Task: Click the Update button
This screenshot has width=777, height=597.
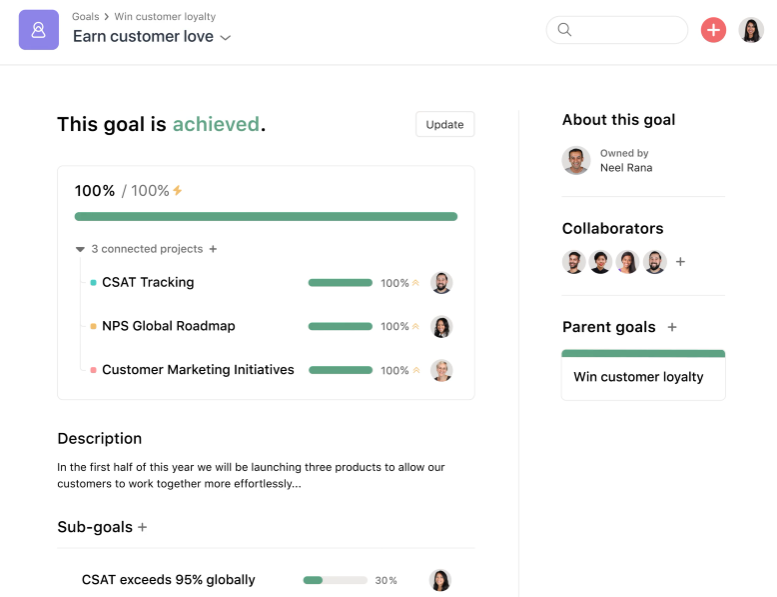Action: (x=445, y=125)
